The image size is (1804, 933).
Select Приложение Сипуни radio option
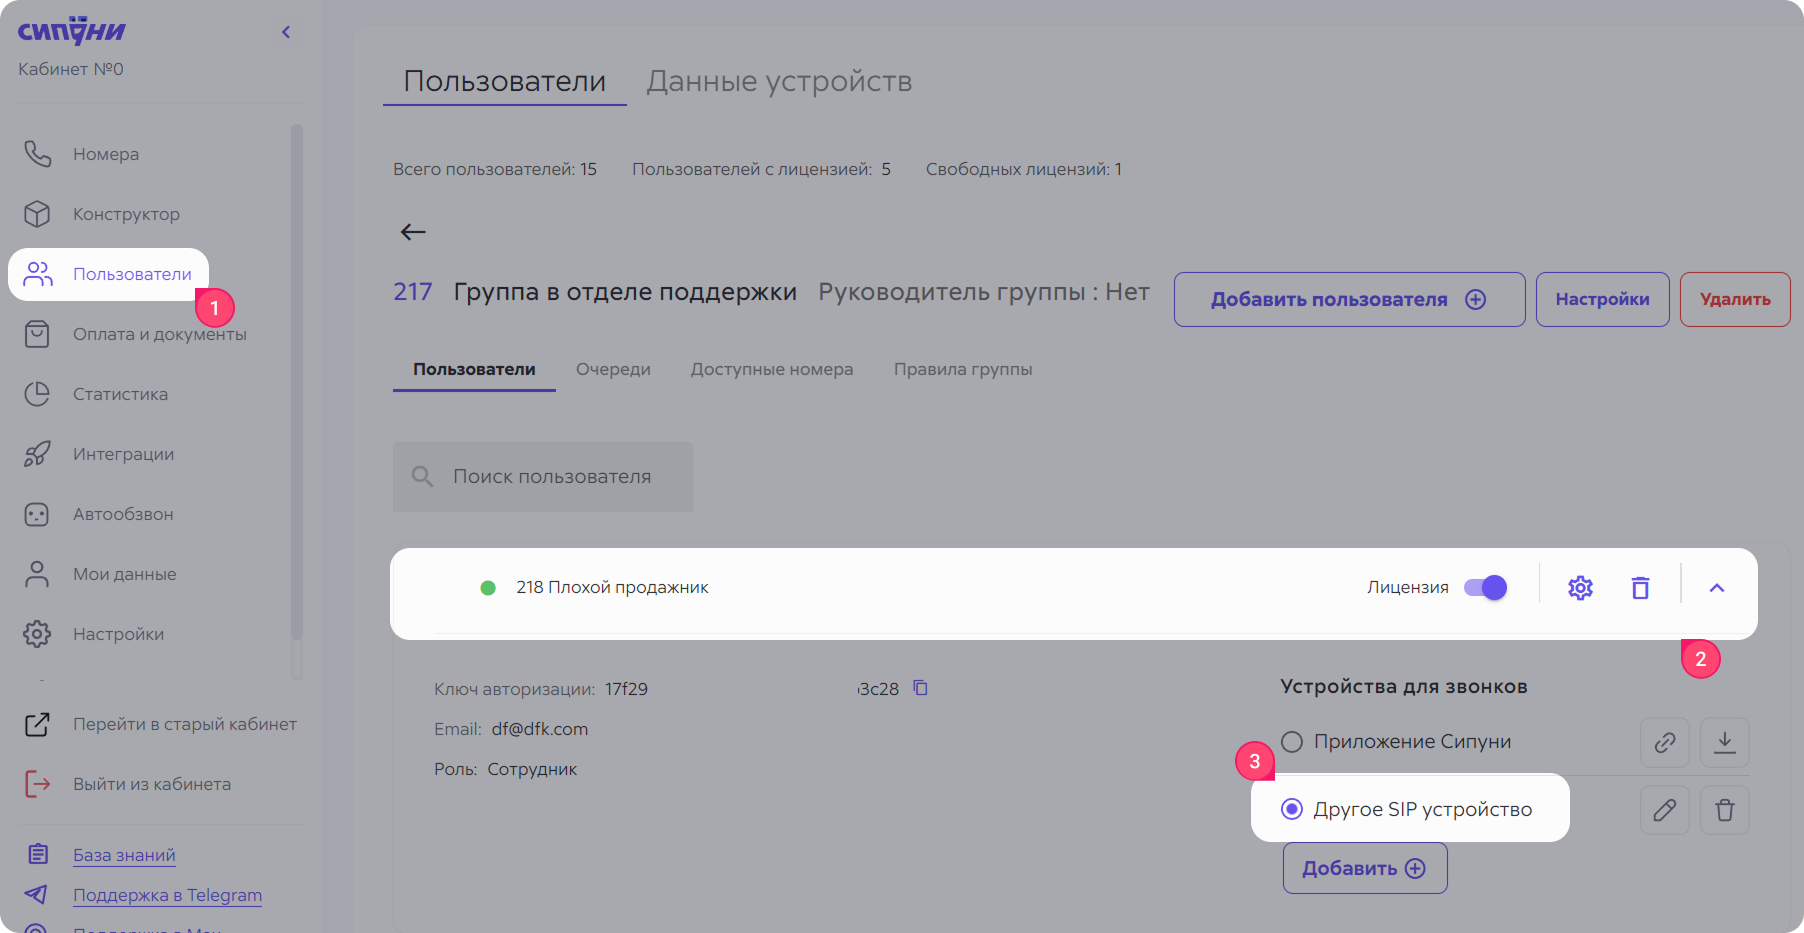click(x=1292, y=742)
